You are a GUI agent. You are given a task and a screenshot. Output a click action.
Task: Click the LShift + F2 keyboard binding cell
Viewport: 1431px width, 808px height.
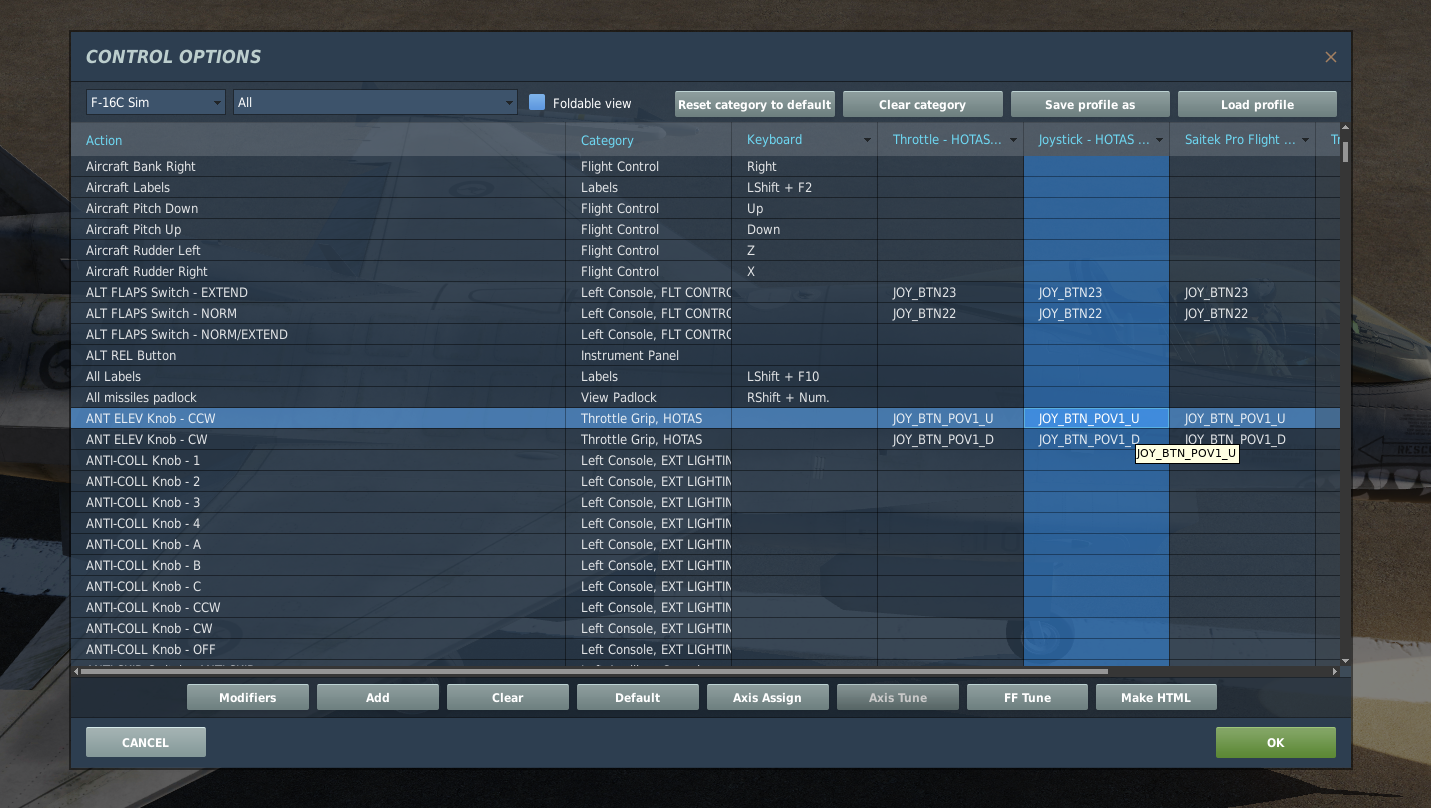tap(804, 187)
